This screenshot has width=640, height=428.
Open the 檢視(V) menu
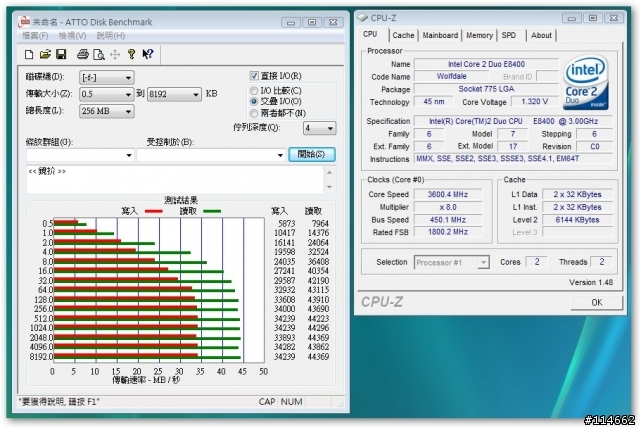(x=72, y=36)
